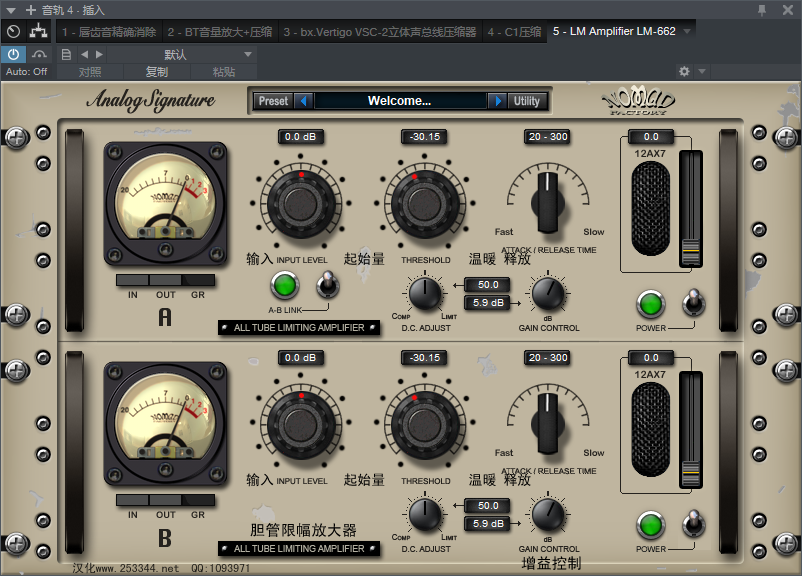Click channel B input level knob
The image size is (802, 576).
pos(301,424)
